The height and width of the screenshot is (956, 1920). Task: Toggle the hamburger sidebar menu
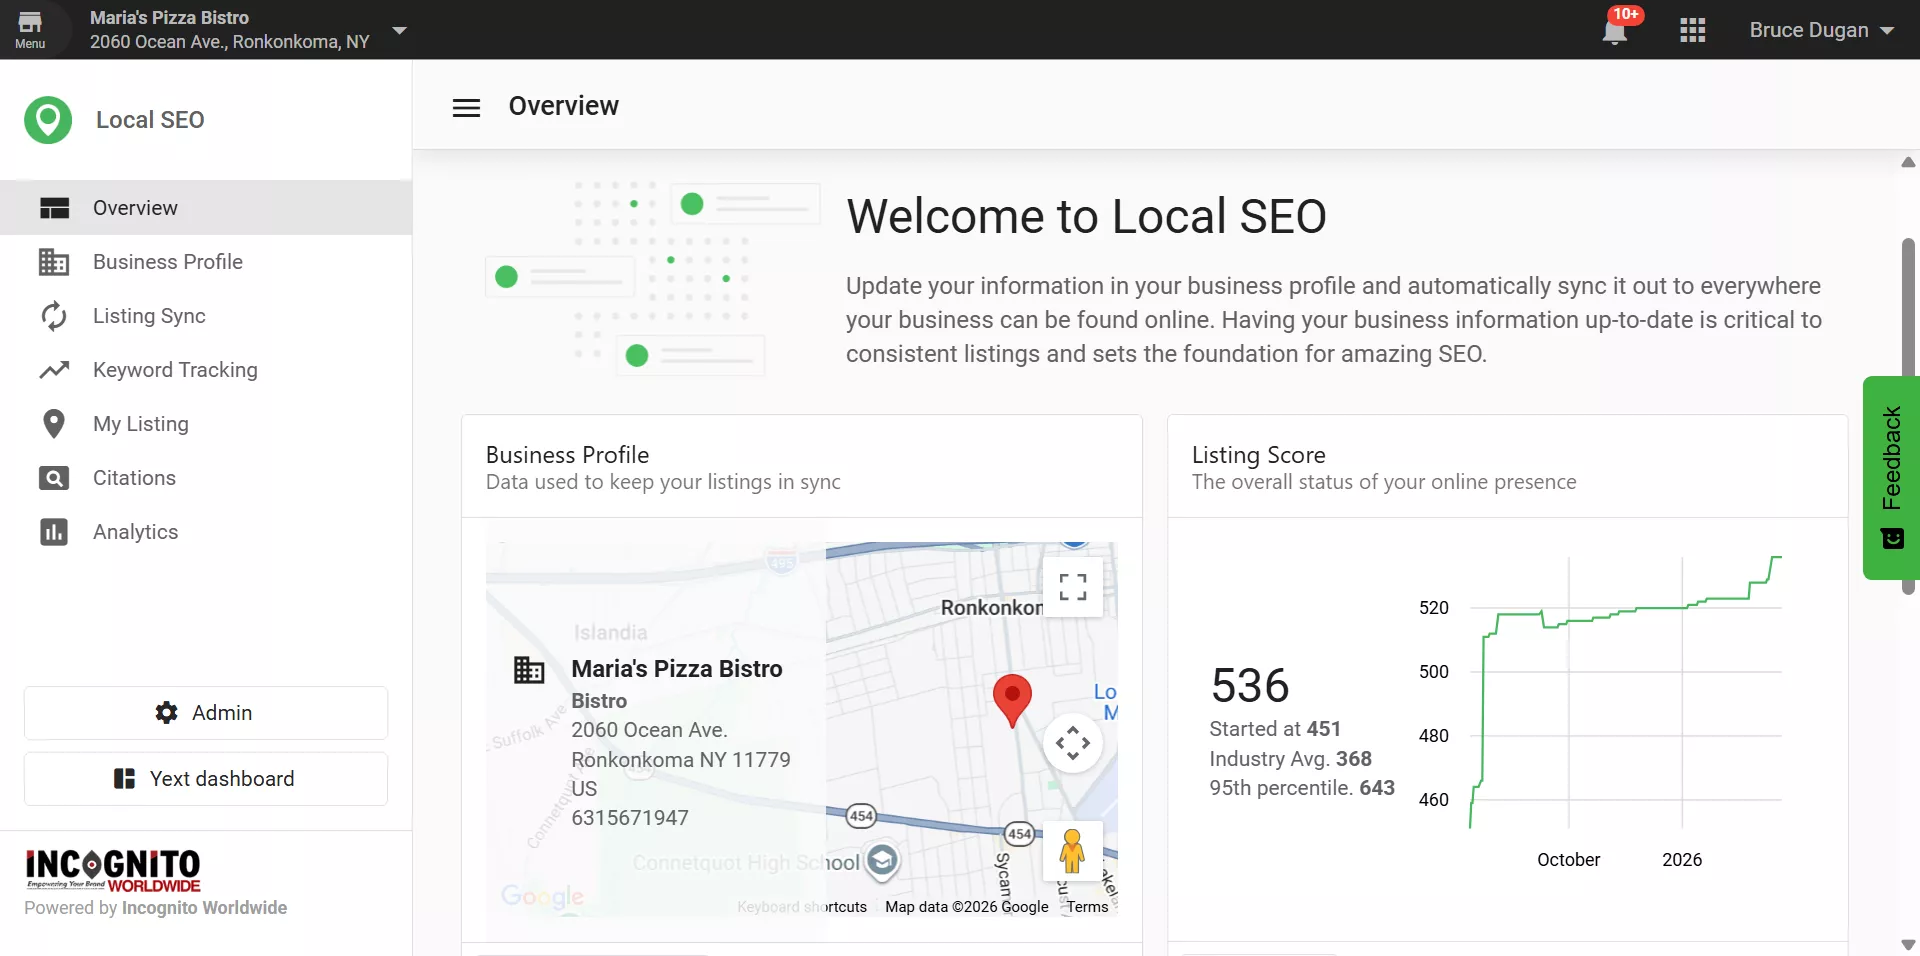coord(466,107)
